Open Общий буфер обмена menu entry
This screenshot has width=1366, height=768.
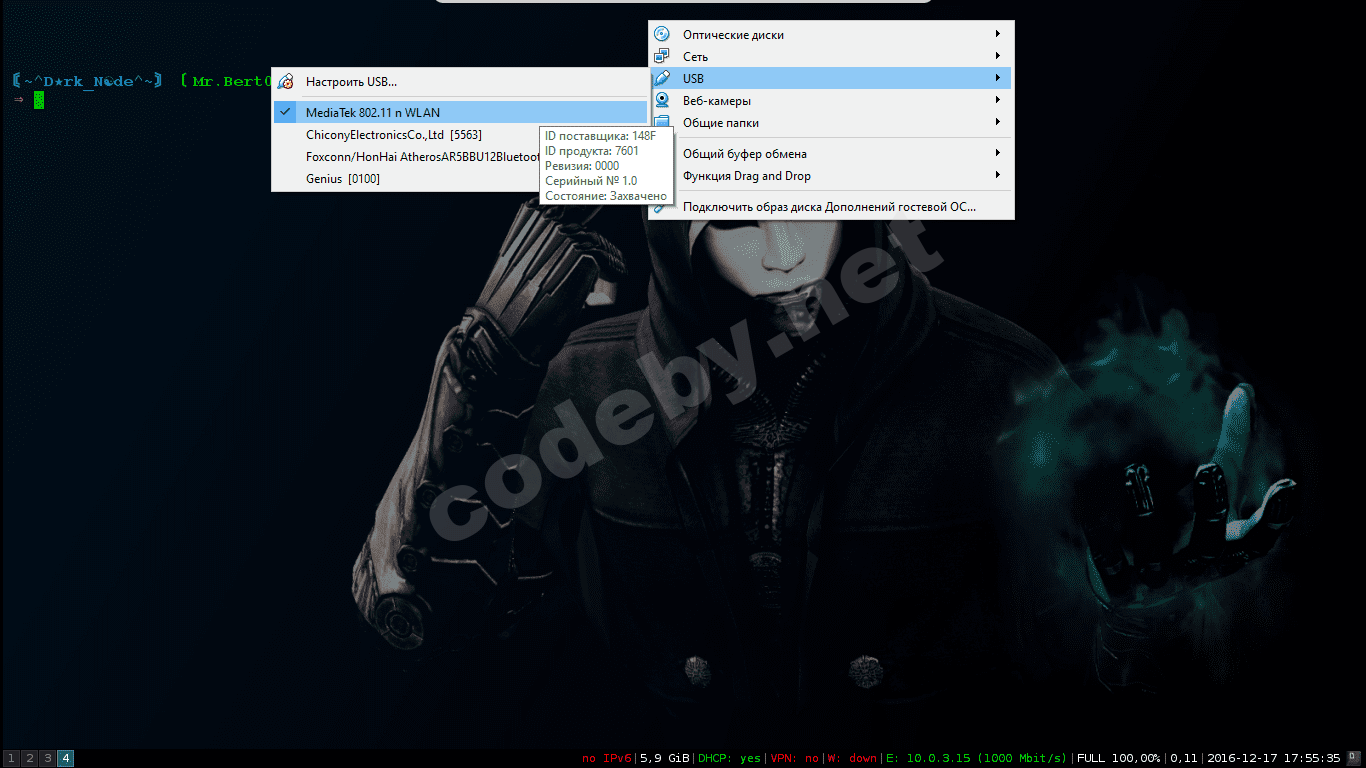click(x=831, y=154)
